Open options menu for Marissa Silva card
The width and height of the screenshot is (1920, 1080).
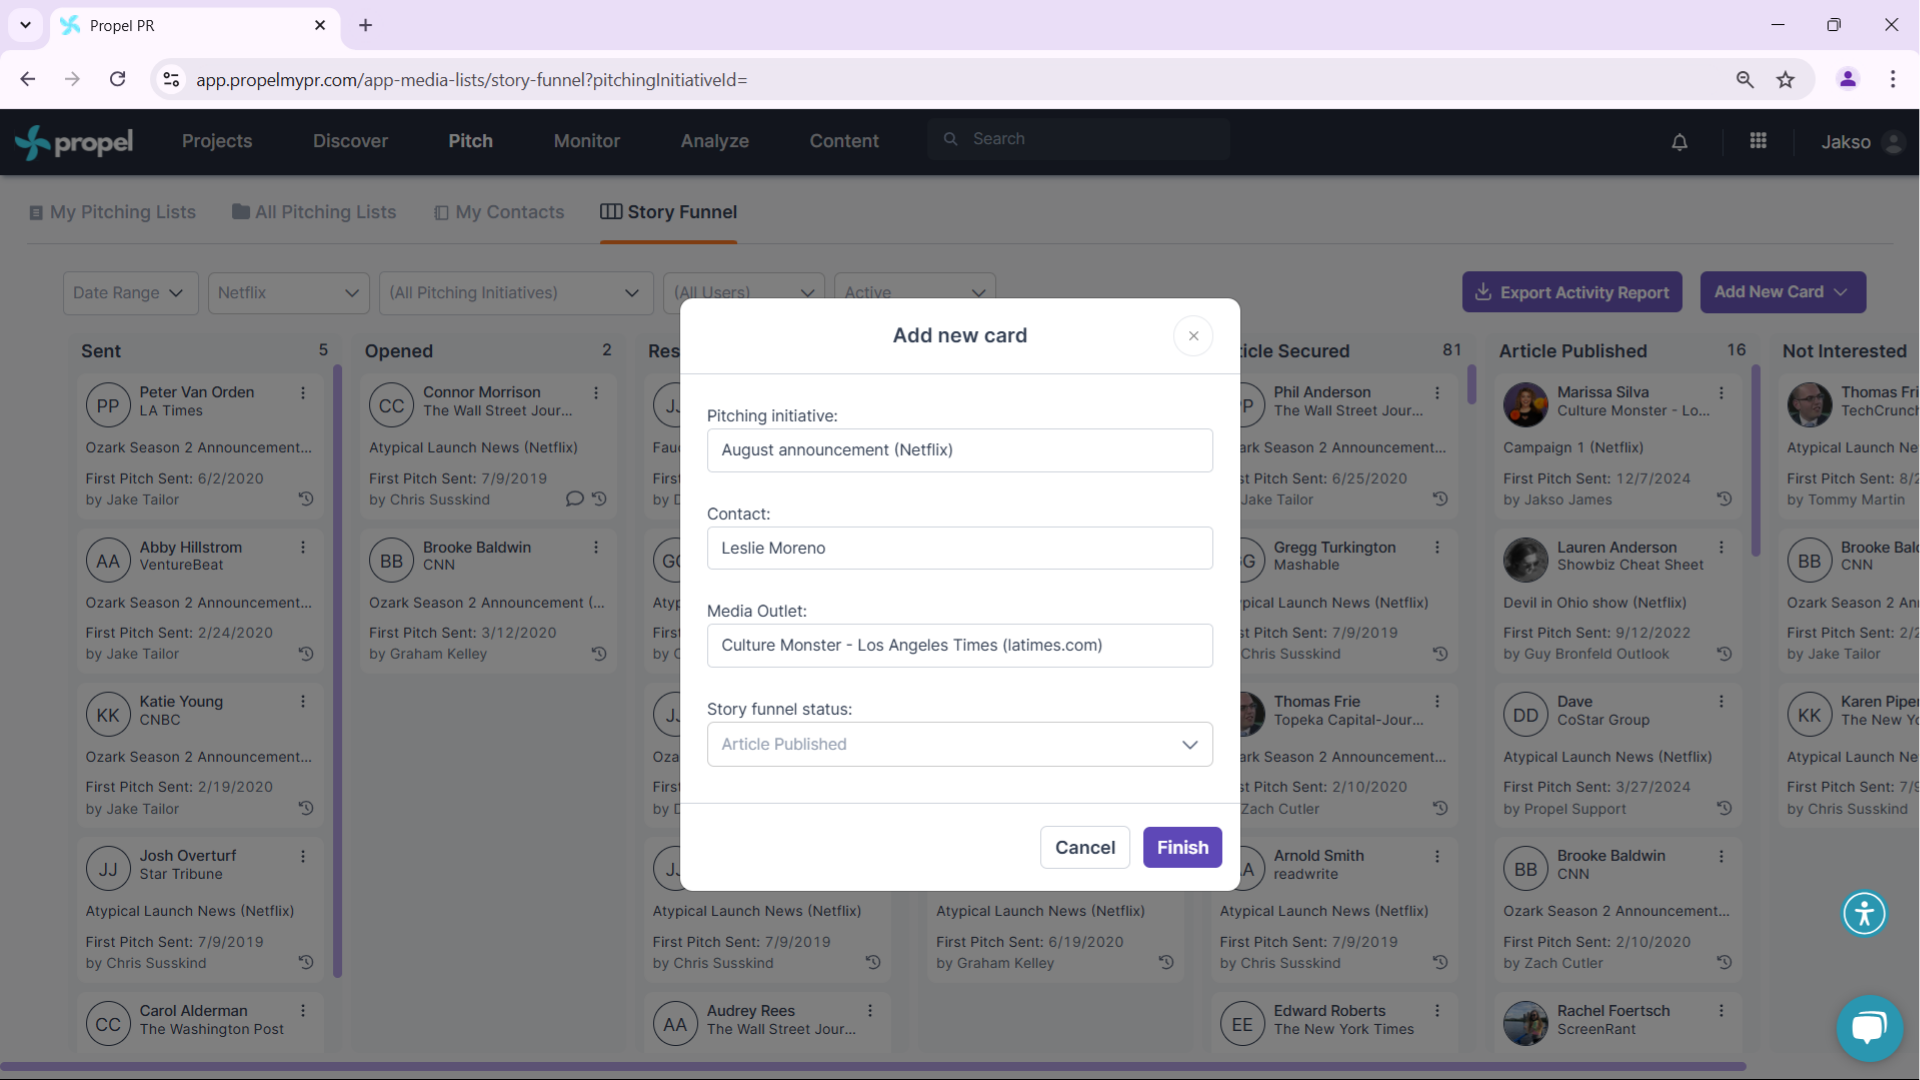click(x=1722, y=393)
